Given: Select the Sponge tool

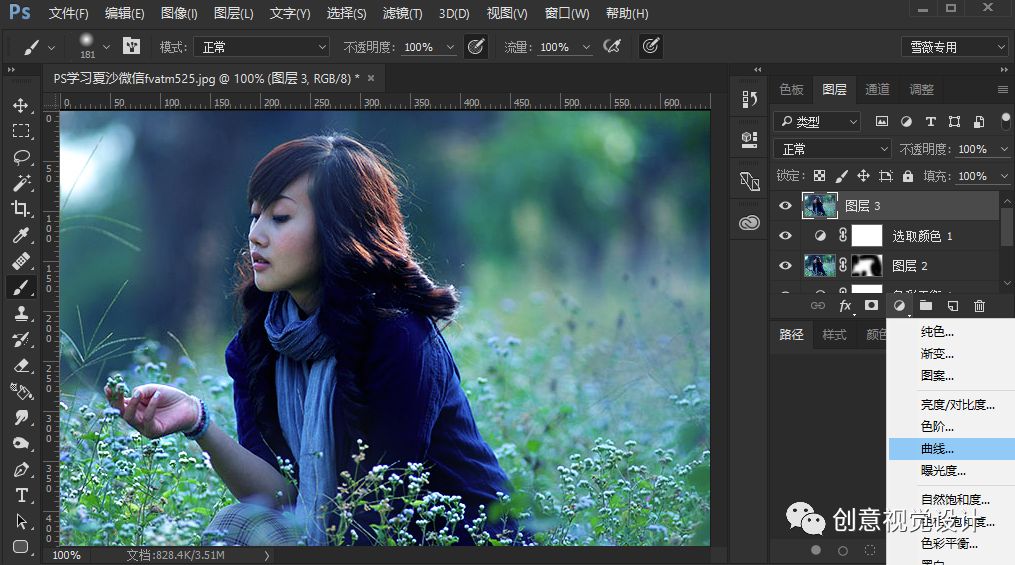Looking at the screenshot, I should pos(21,443).
